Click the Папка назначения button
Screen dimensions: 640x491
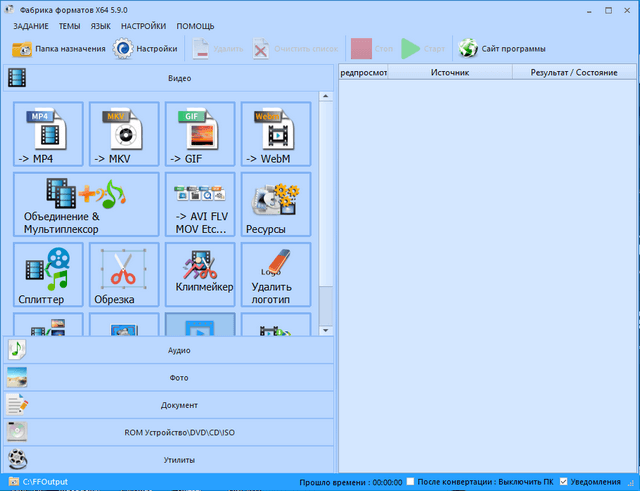click(x=58, y=48)
